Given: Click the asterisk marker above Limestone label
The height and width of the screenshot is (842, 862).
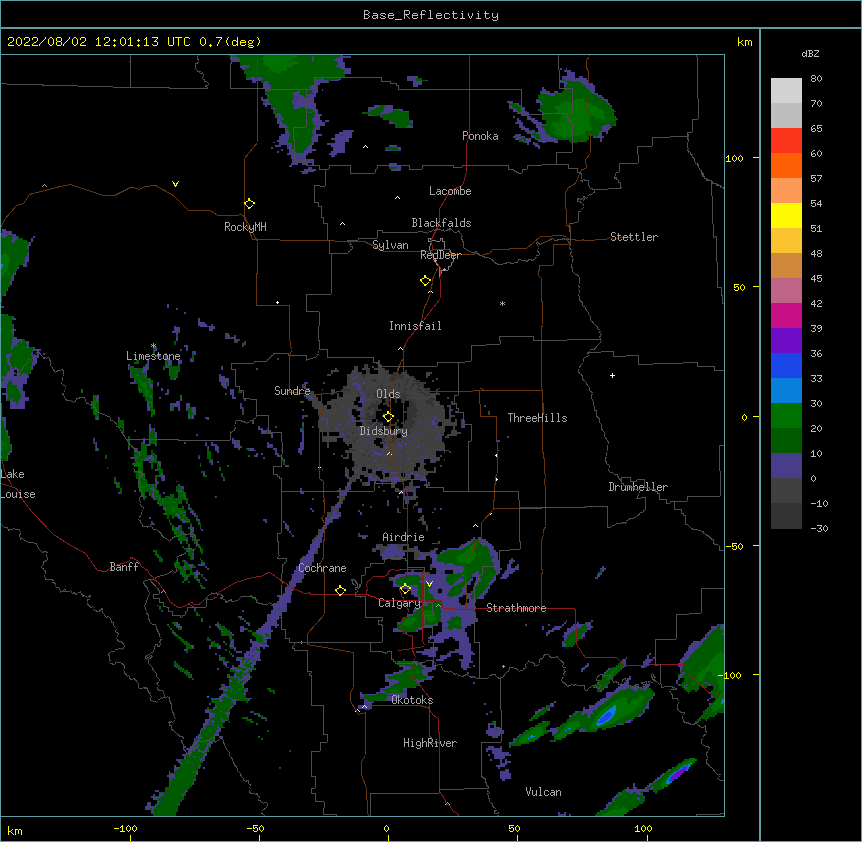Looking at the screenshot, I should tap(153, 346).
